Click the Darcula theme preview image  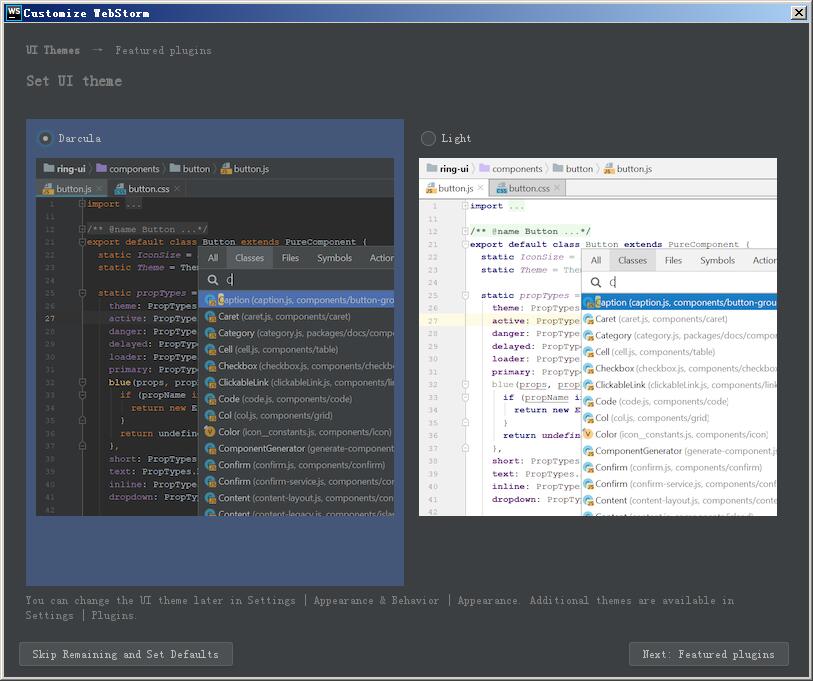click(215, 337)
